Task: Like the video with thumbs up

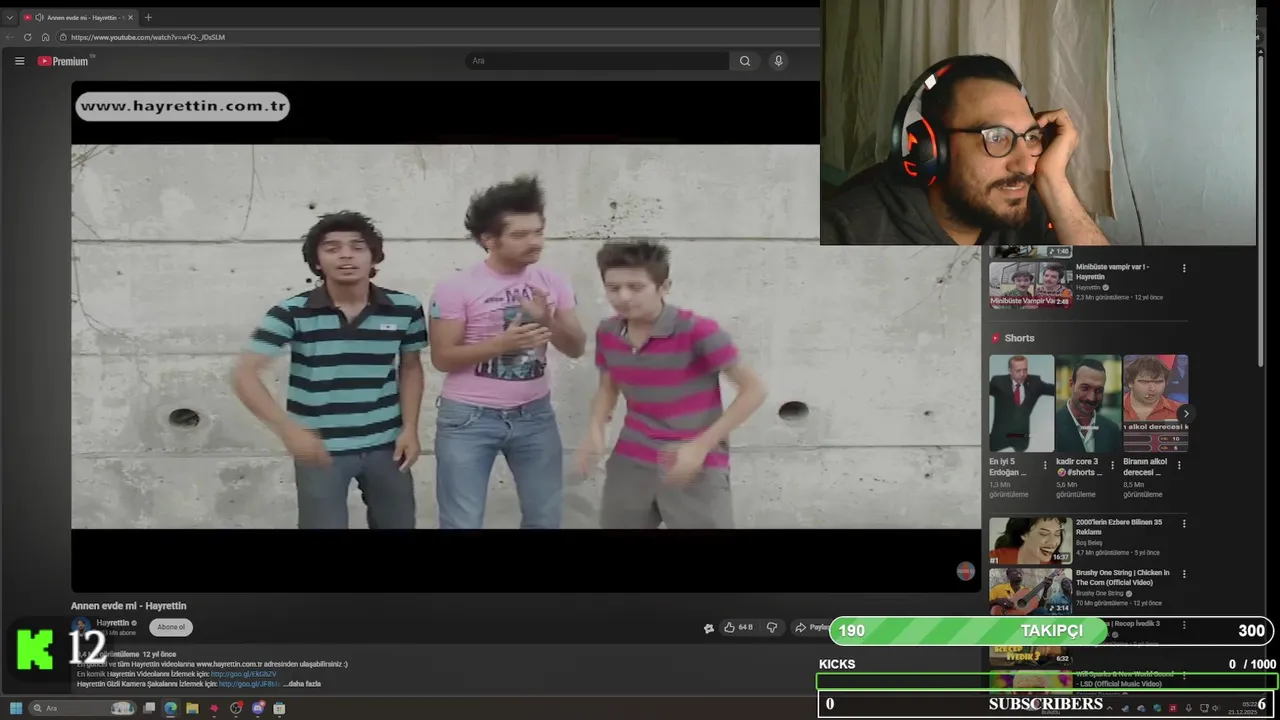Action: 738,627
